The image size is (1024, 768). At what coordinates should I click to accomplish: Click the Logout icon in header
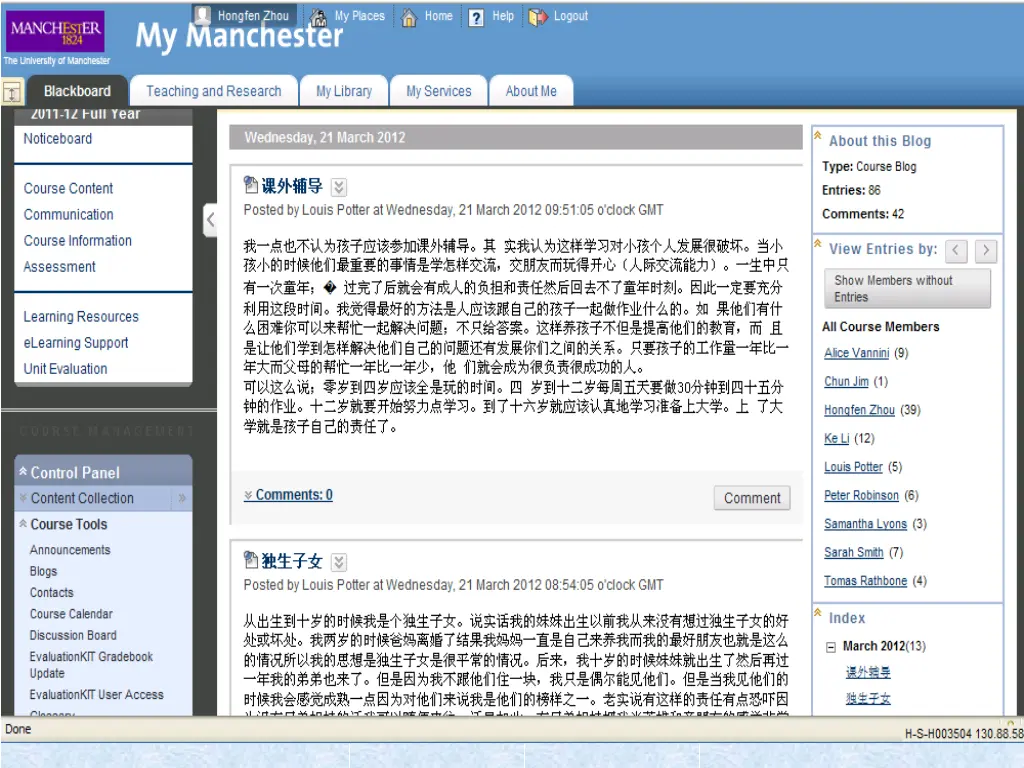pos(538,17)
